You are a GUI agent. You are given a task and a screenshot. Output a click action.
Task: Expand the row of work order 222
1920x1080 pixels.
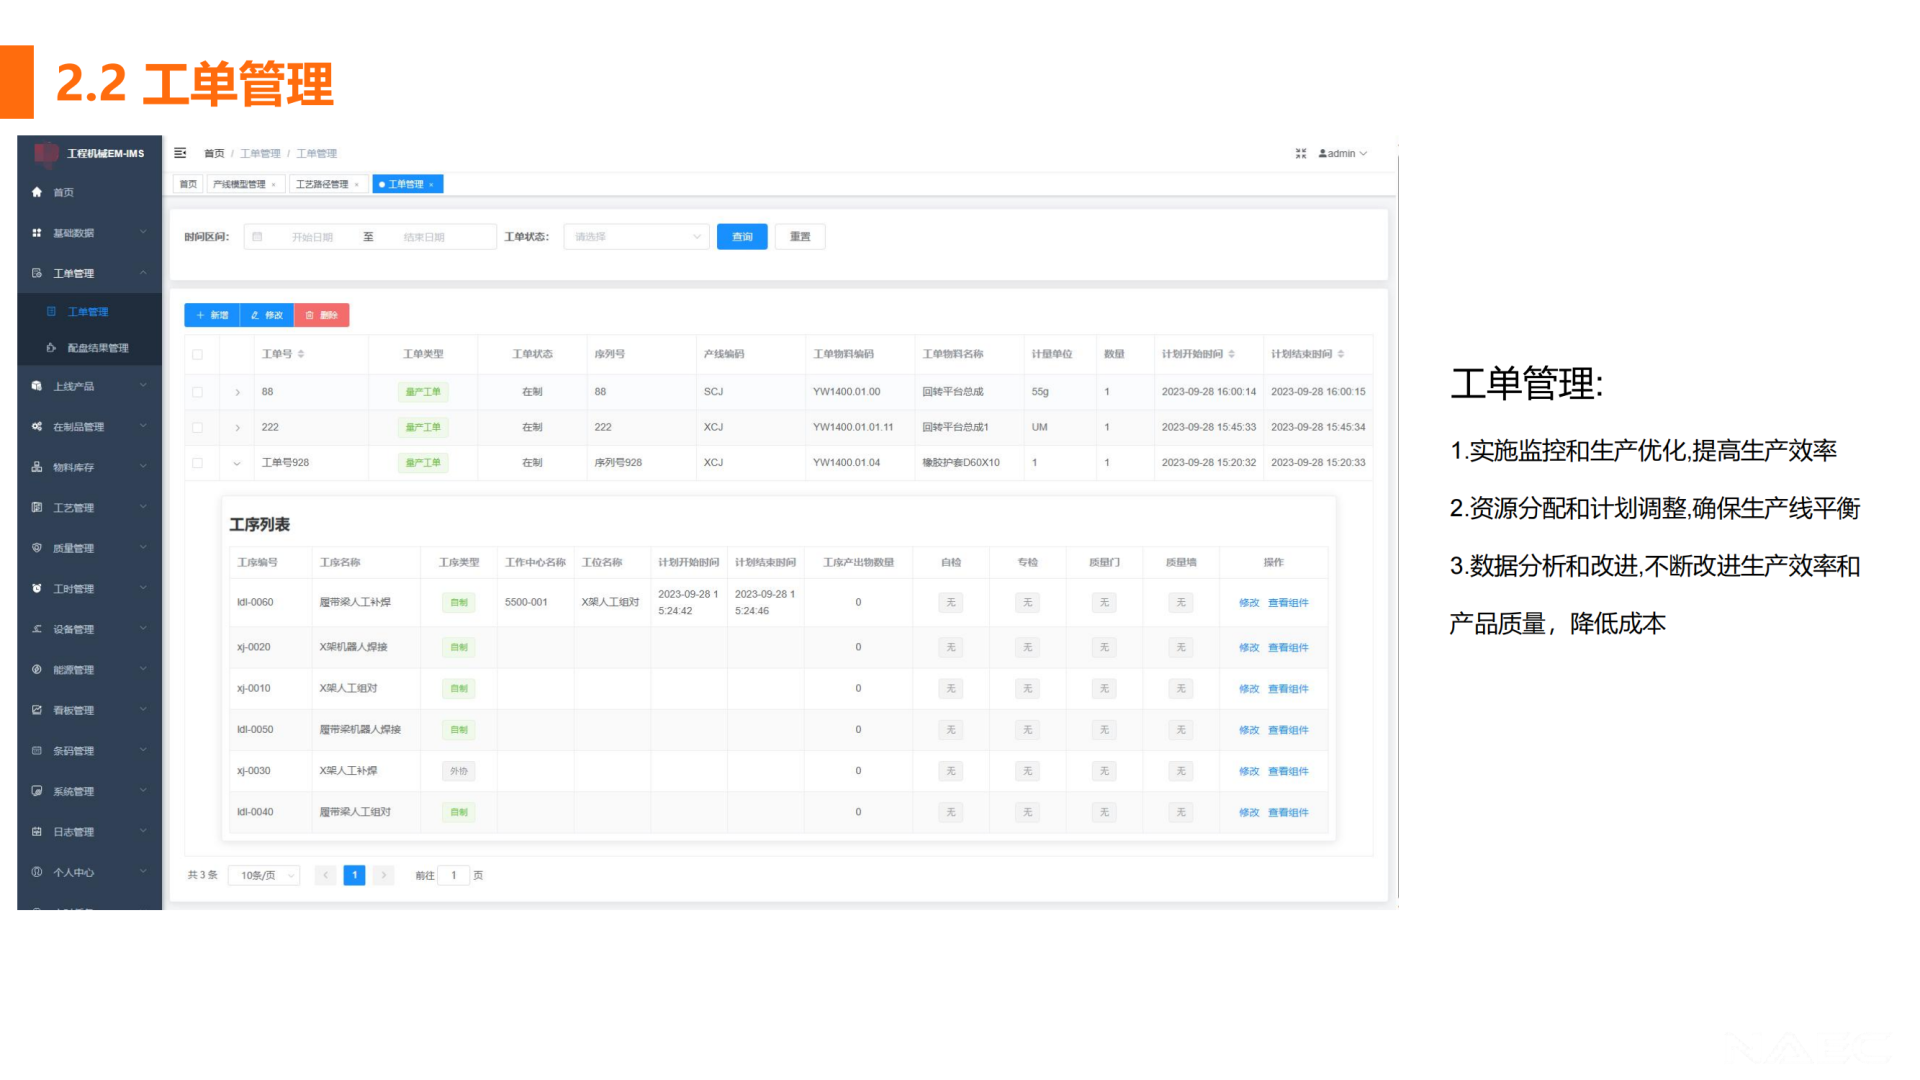pos(237,428)
